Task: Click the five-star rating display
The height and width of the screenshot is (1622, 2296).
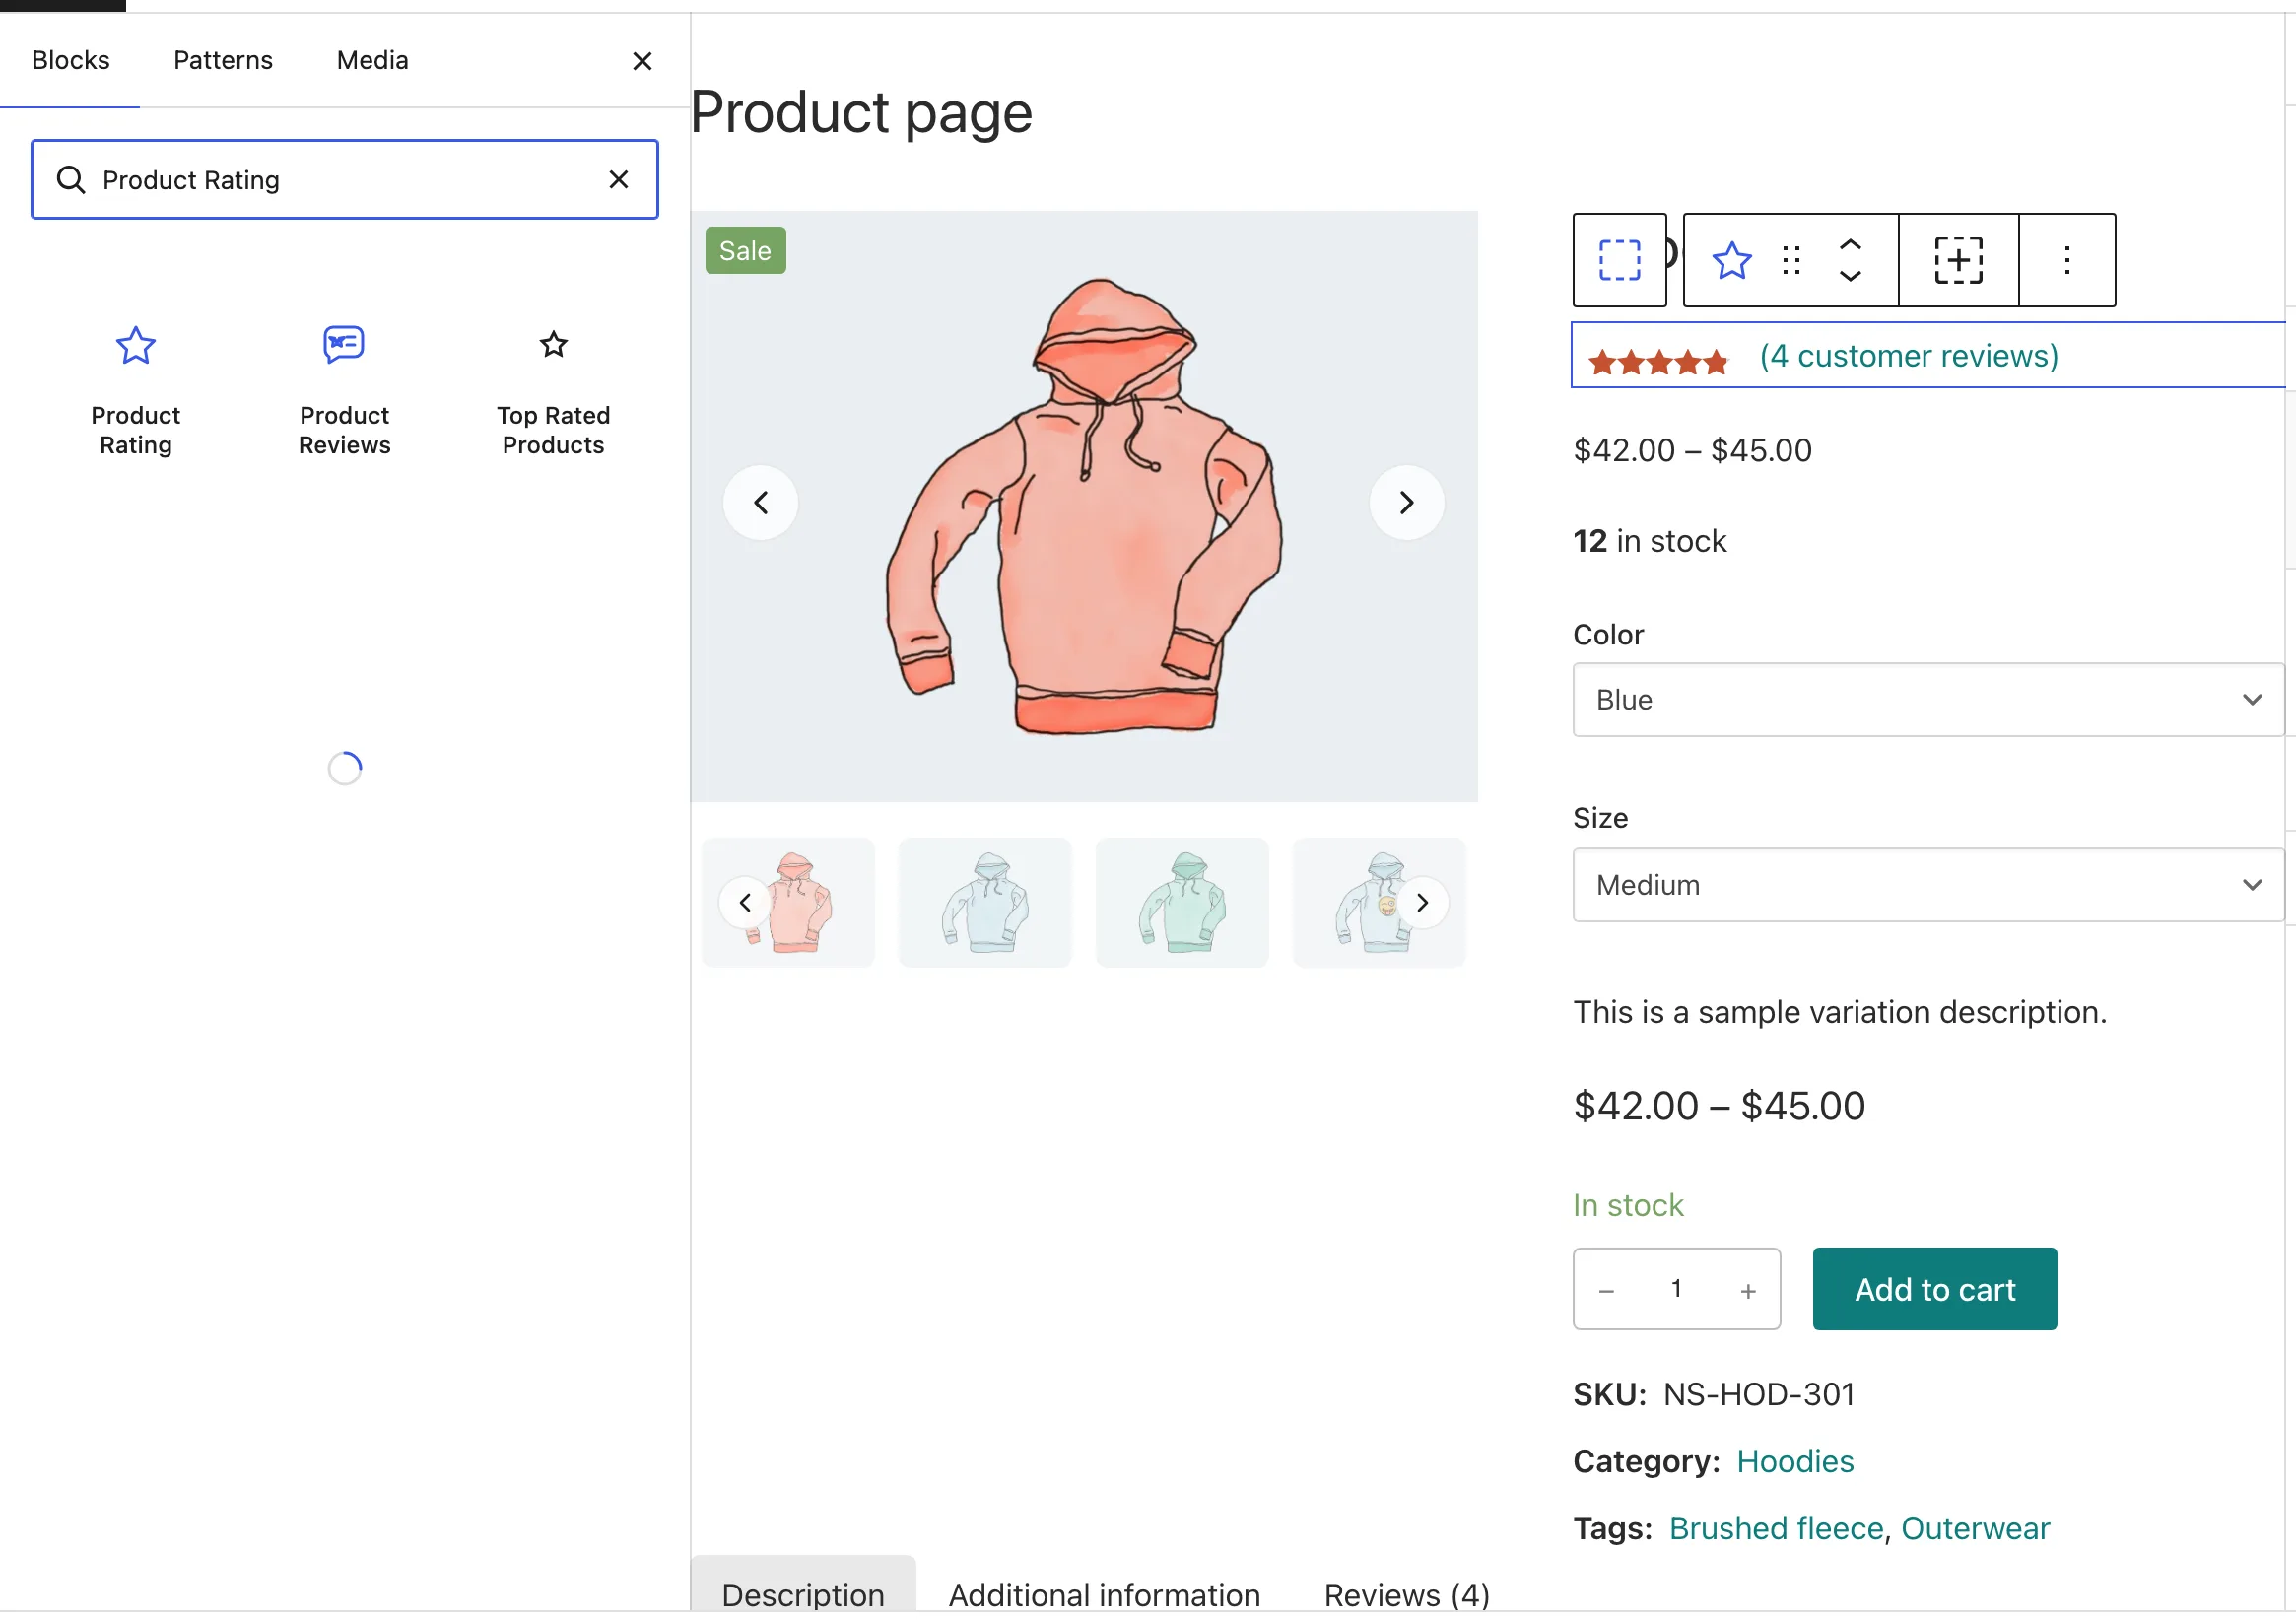Action: click(x=1658, y=362)
